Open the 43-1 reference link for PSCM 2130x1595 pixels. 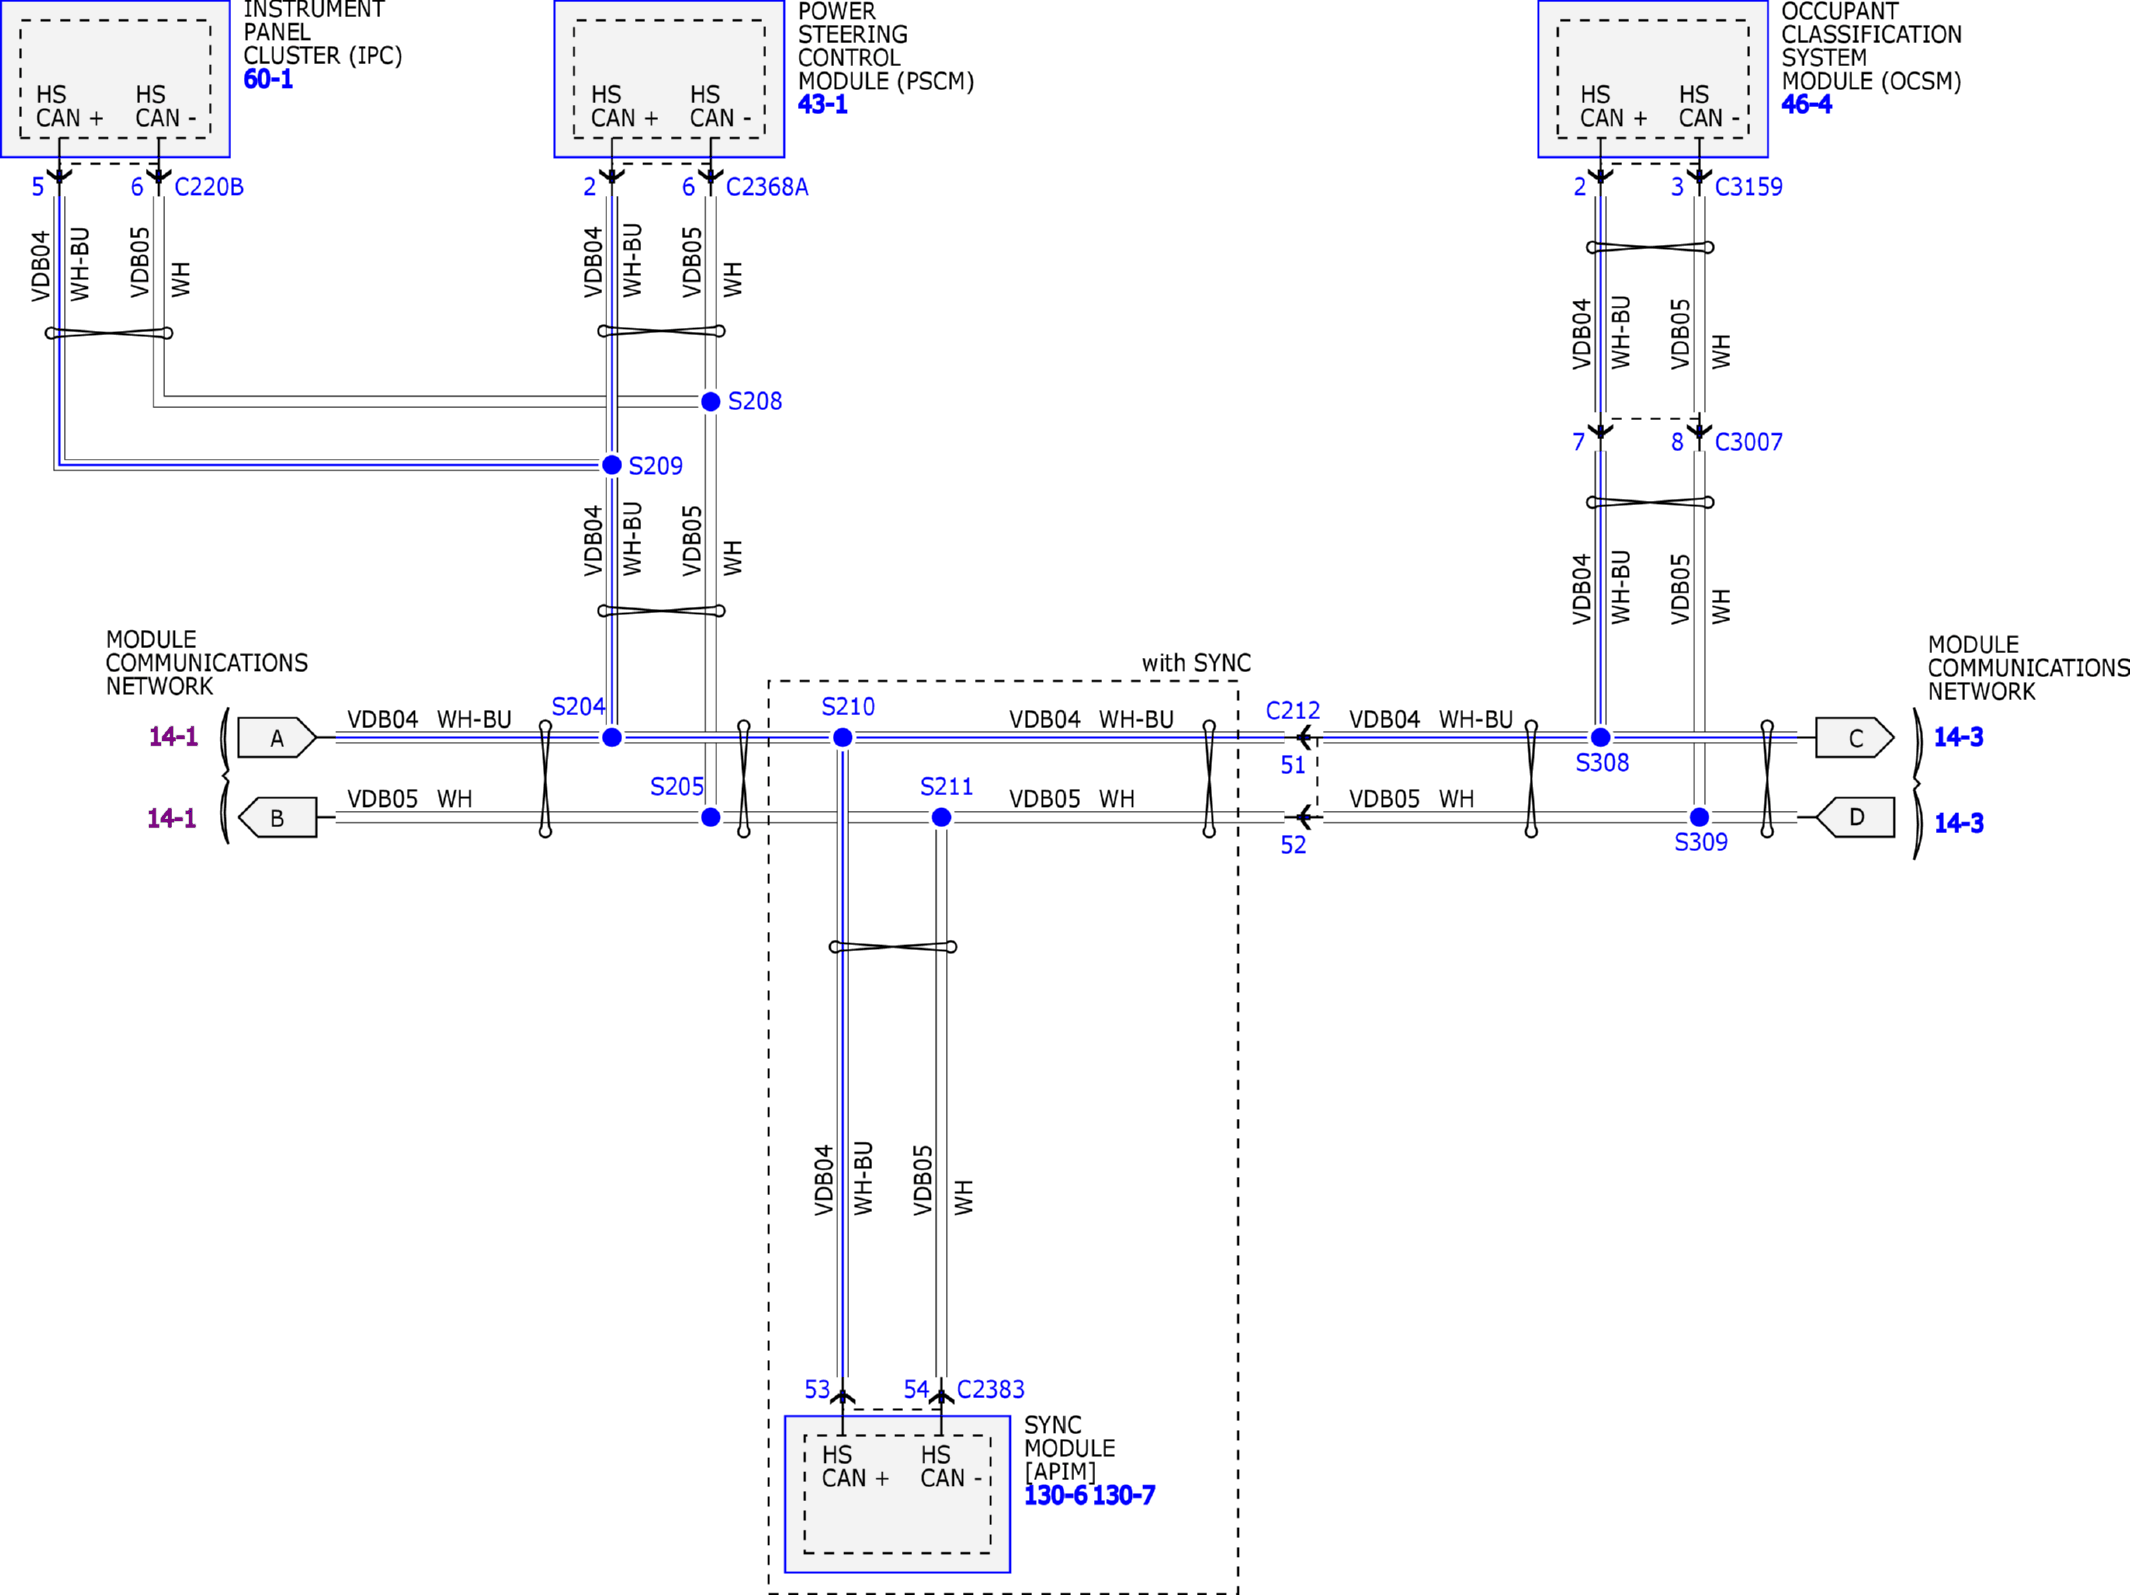tap(822, 104)
